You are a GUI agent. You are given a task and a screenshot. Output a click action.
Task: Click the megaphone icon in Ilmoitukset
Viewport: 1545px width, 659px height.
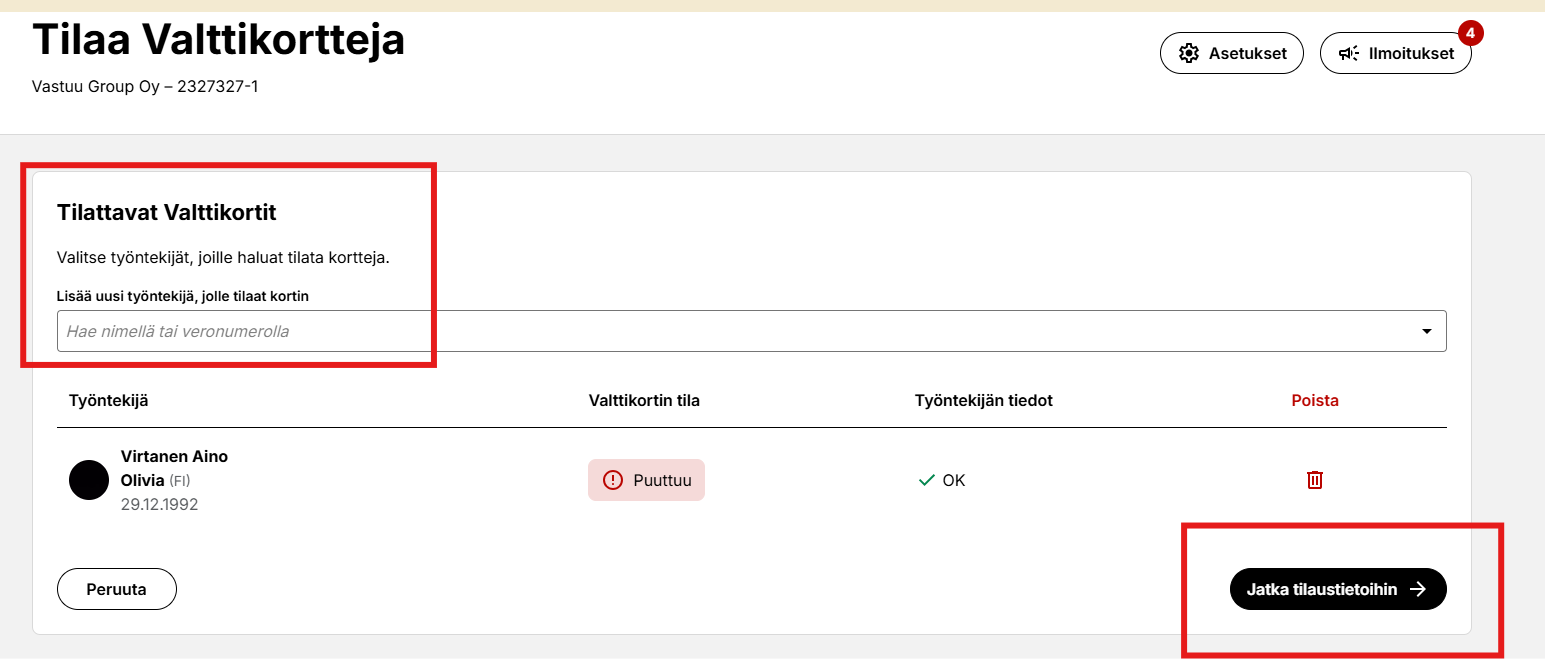pos(1349,54)
